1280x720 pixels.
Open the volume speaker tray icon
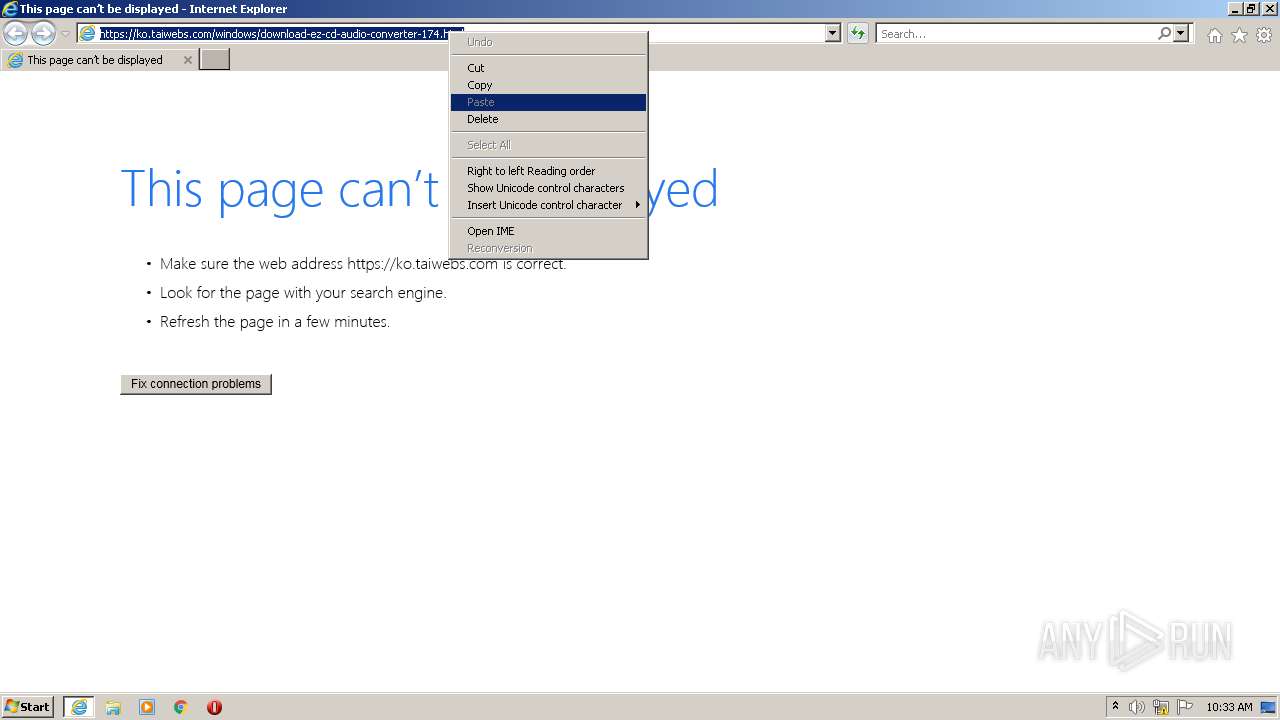coord(1137,707)
